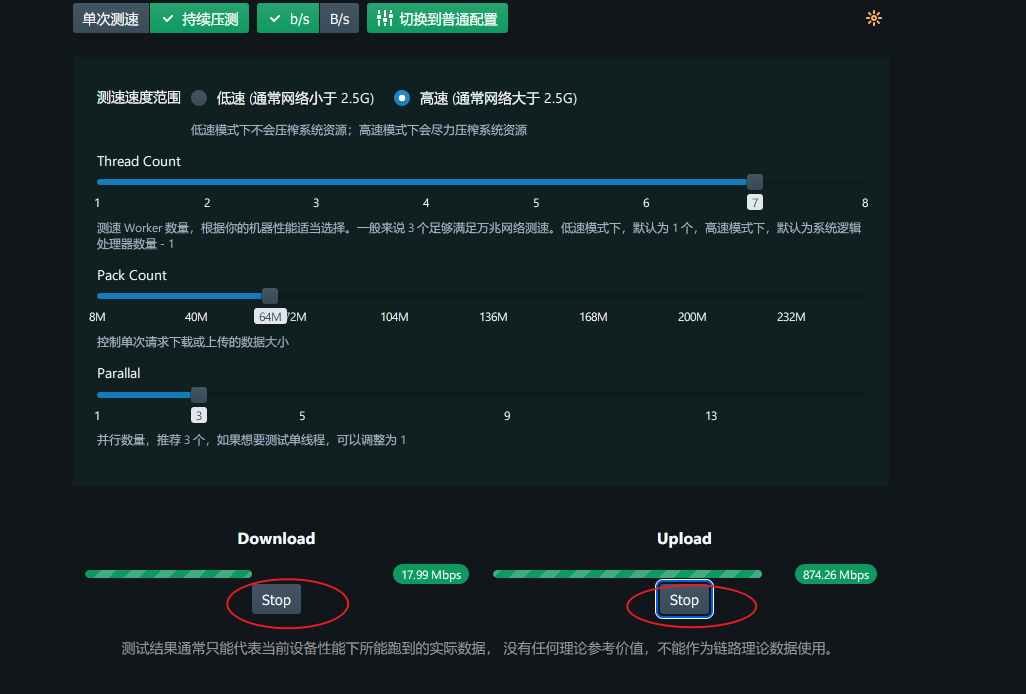Viewport: 1026px width, 694px height.
Task: Click the 874.26 Mbps upload speed badge
Action: point(836,574)
